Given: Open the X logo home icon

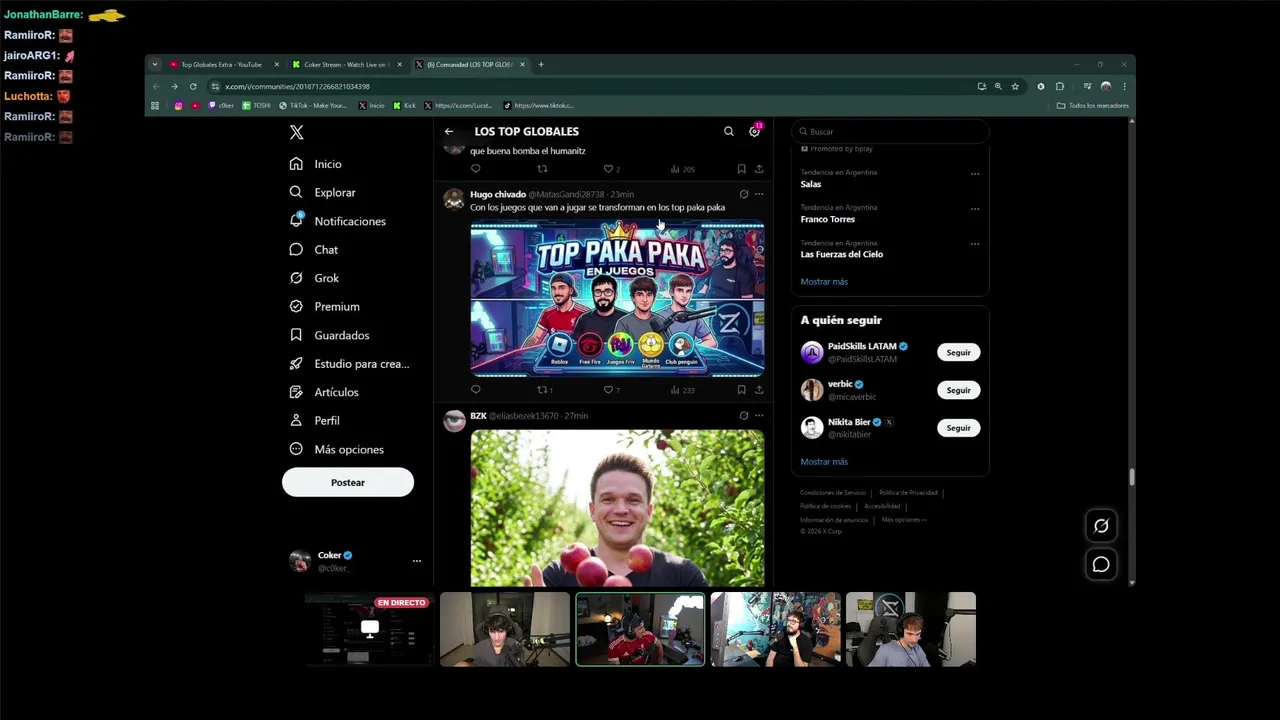Looking at the screenshot, I should (x=296, y=132).
